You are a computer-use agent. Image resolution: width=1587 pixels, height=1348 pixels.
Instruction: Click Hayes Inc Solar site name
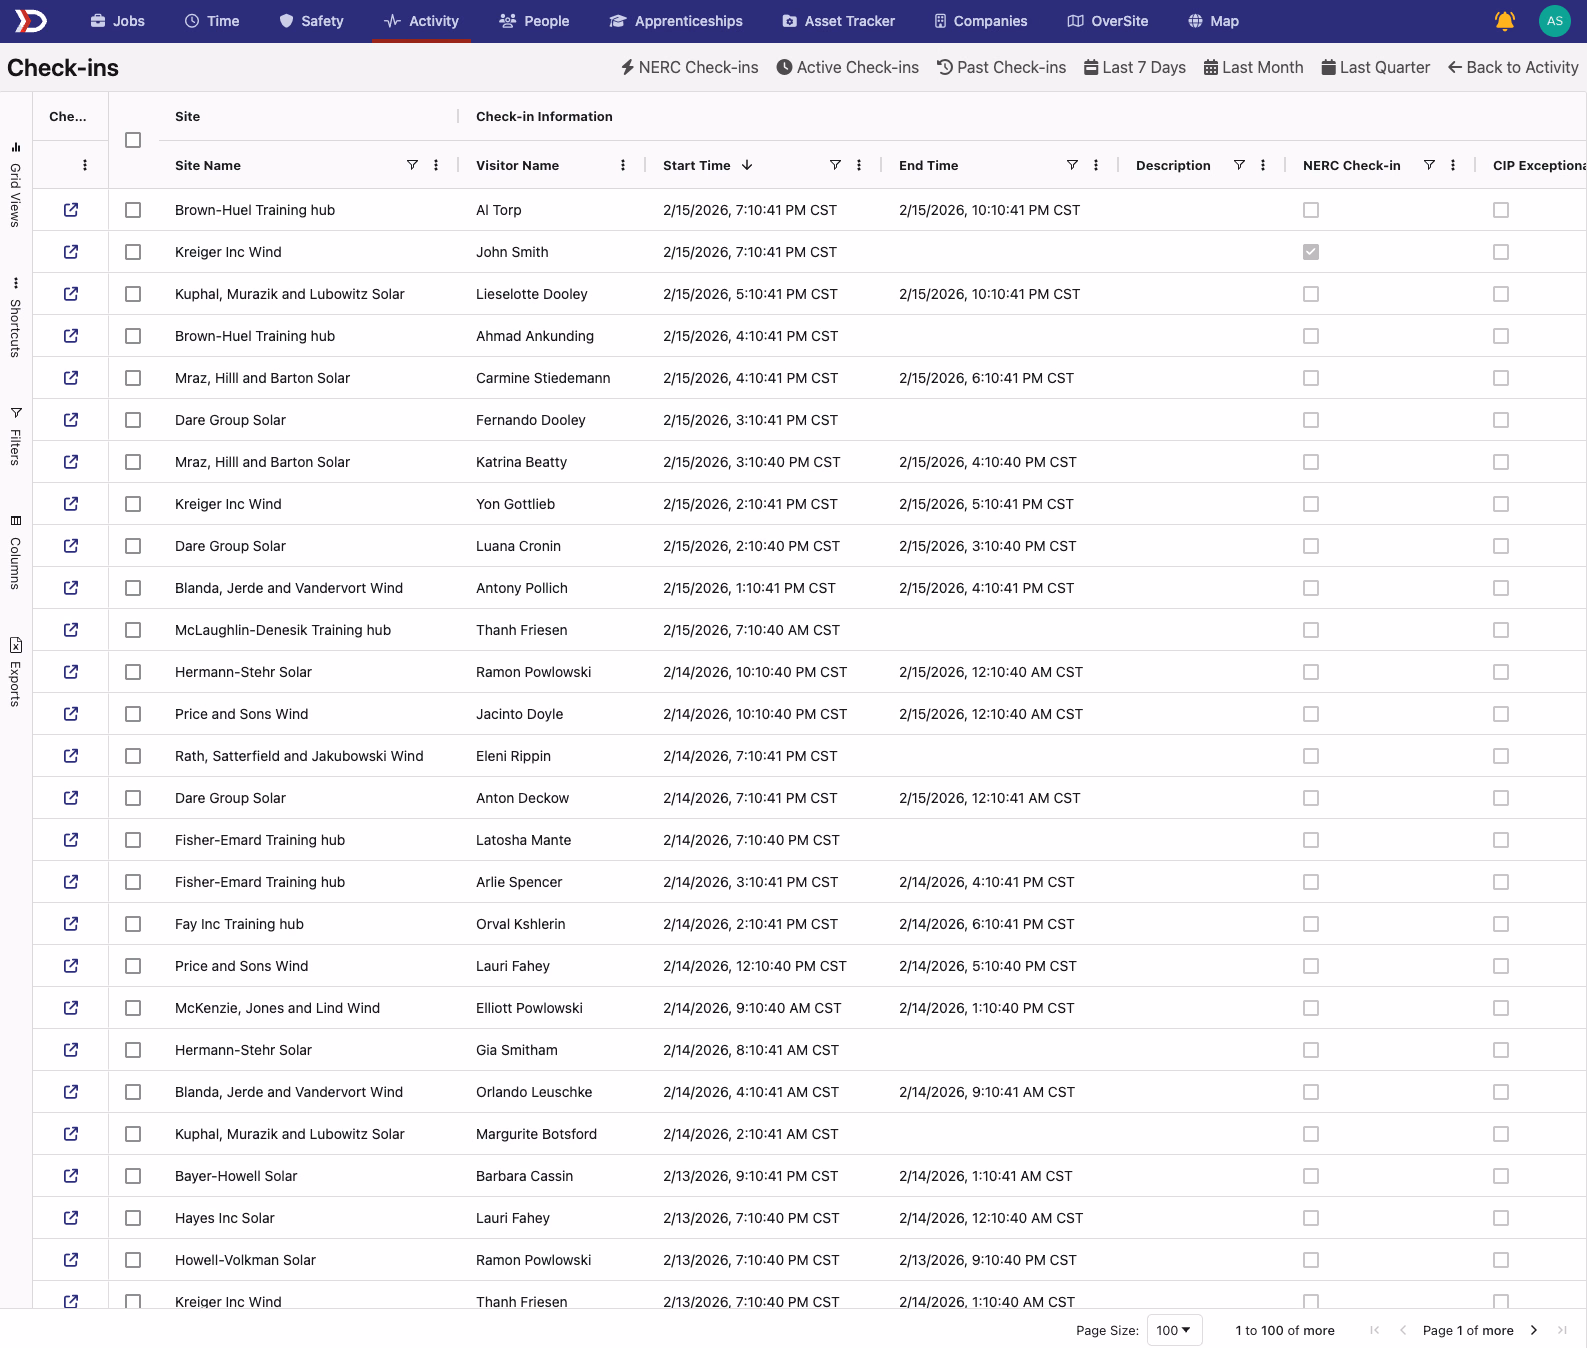click(224, 1218)
